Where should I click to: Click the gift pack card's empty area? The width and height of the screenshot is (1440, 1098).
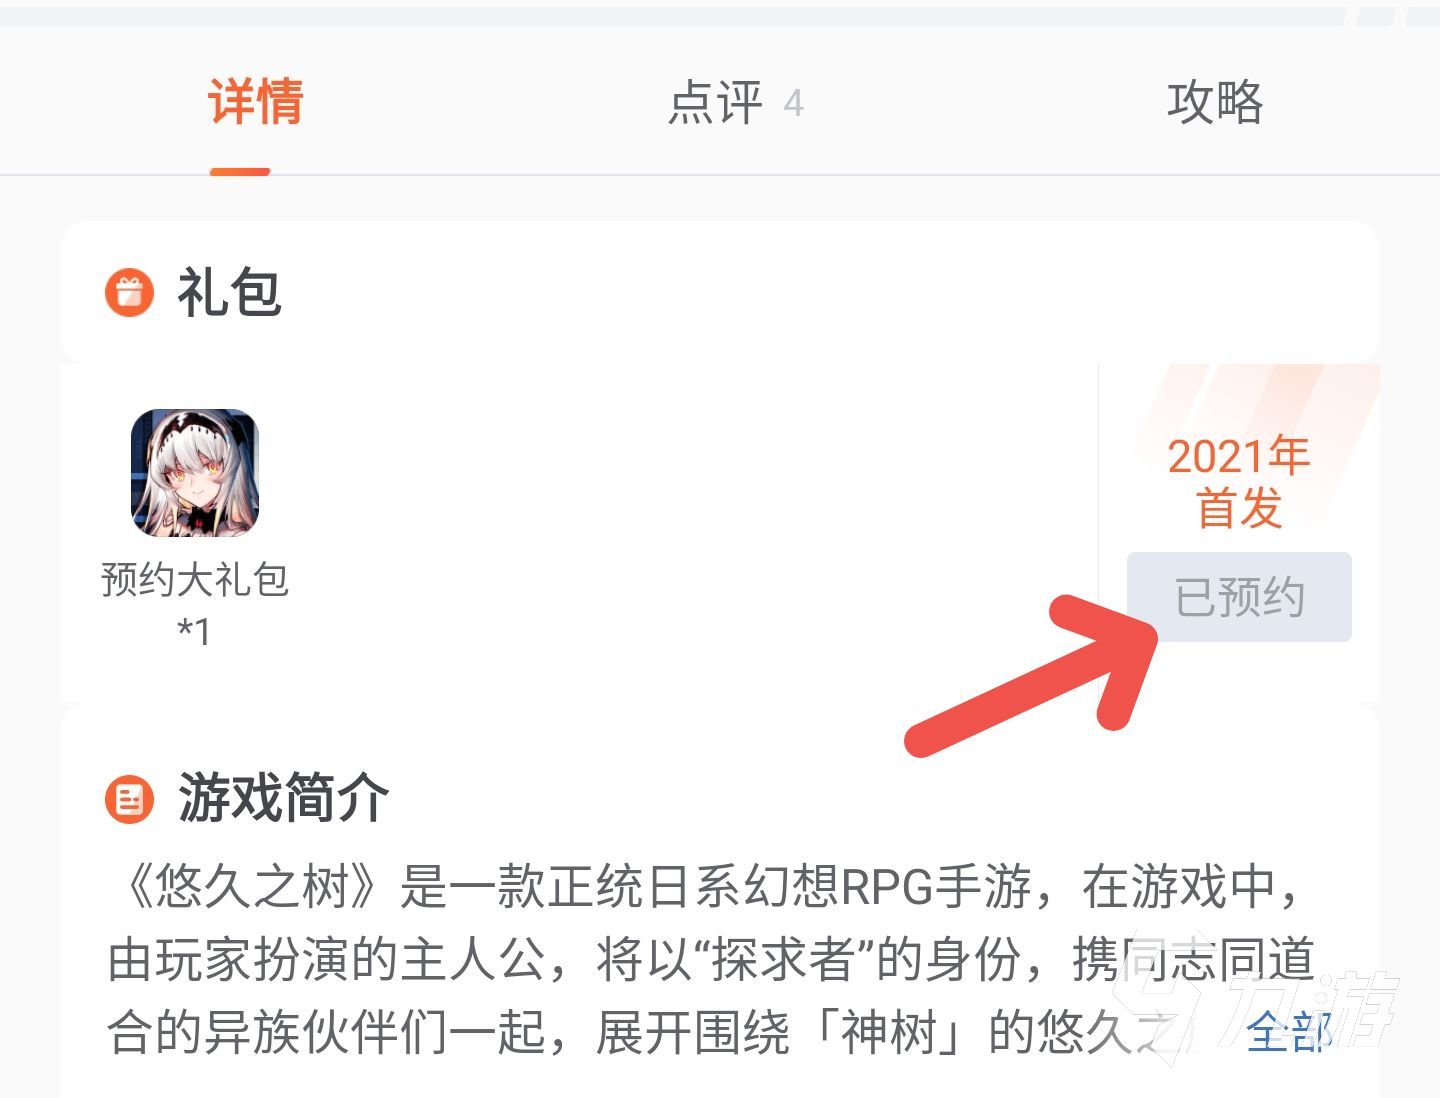pos(680,530)
